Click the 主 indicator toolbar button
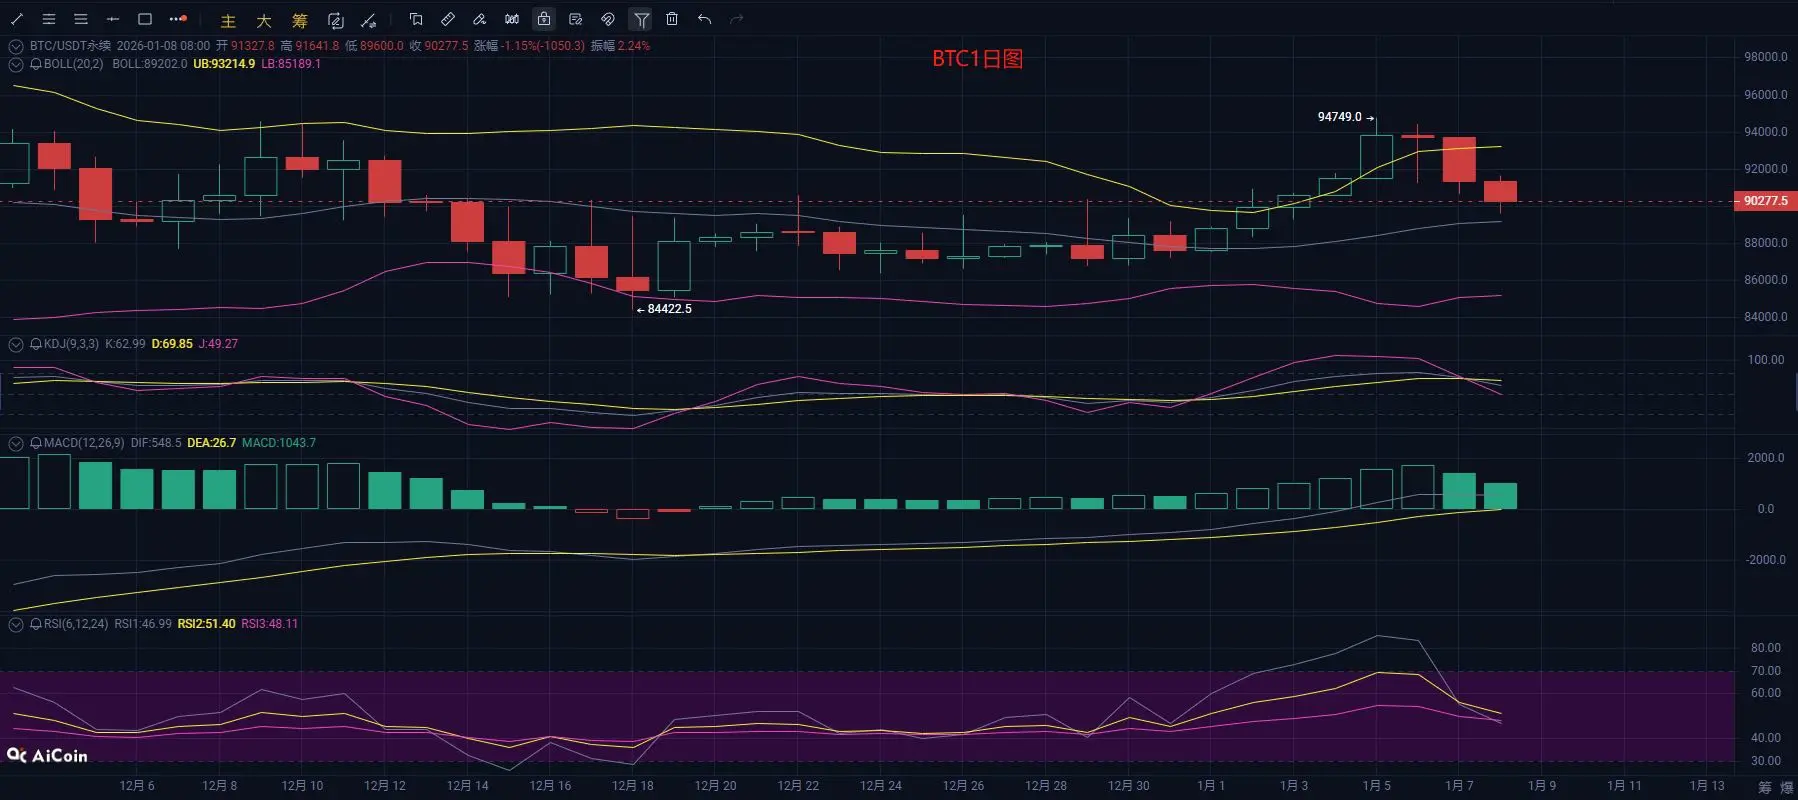 [x=228, y=21]
